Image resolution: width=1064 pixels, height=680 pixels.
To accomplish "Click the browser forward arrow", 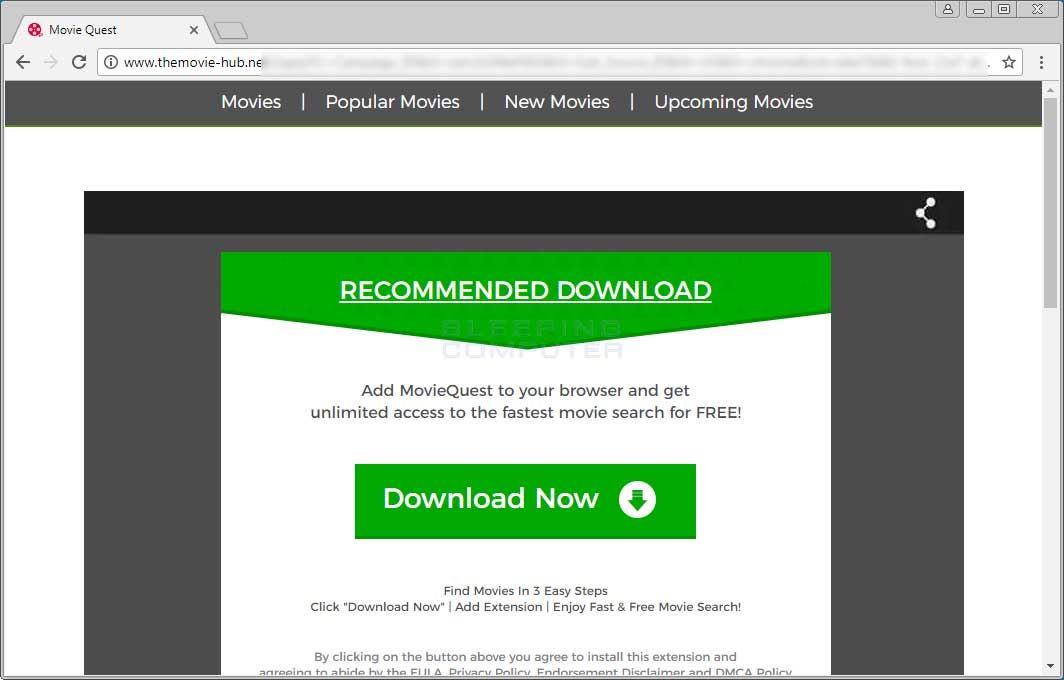I will (x=51, y=62).
